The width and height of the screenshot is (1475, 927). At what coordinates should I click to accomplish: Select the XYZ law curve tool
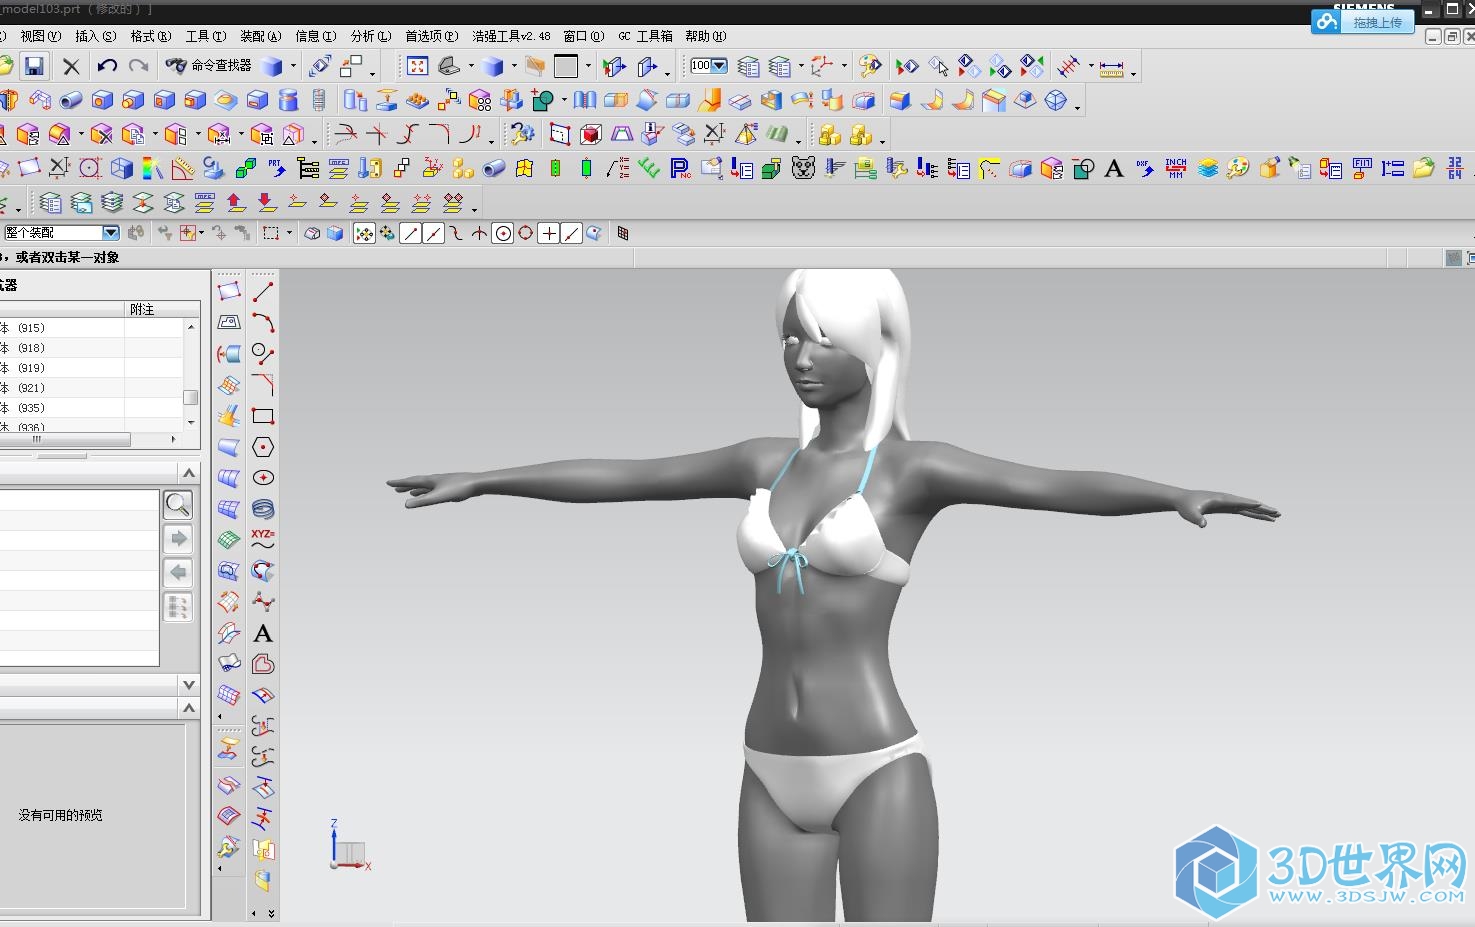coord(263,540)
